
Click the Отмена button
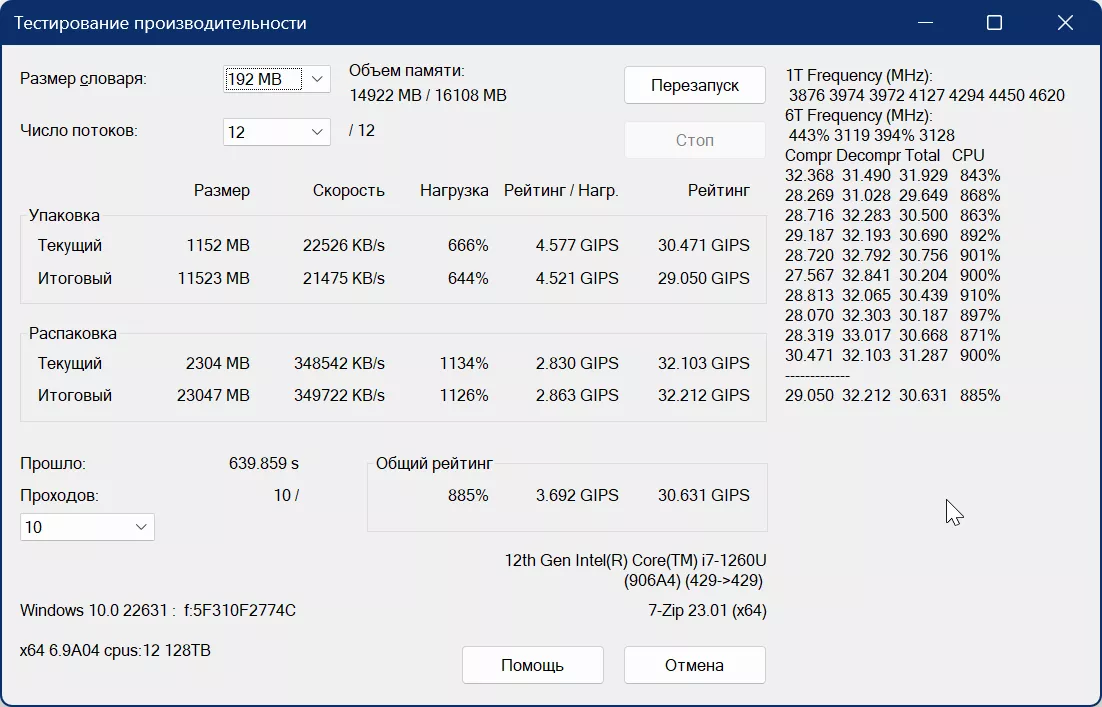694,665
